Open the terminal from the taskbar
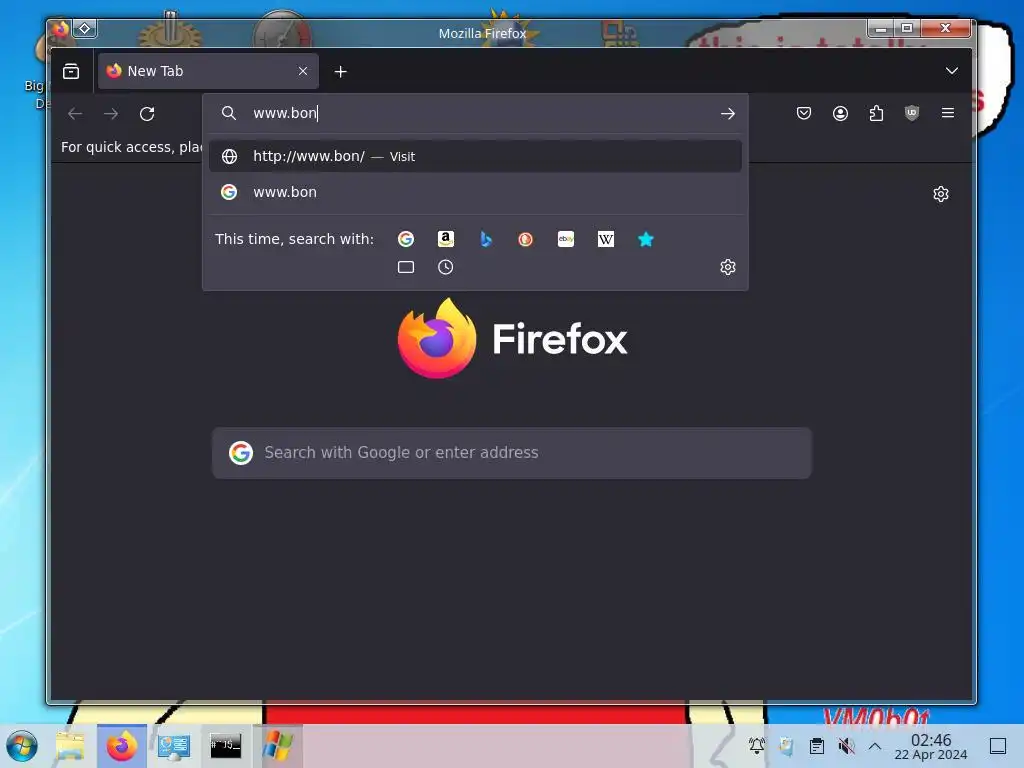The image size is (1024, 768). [225, 745]
